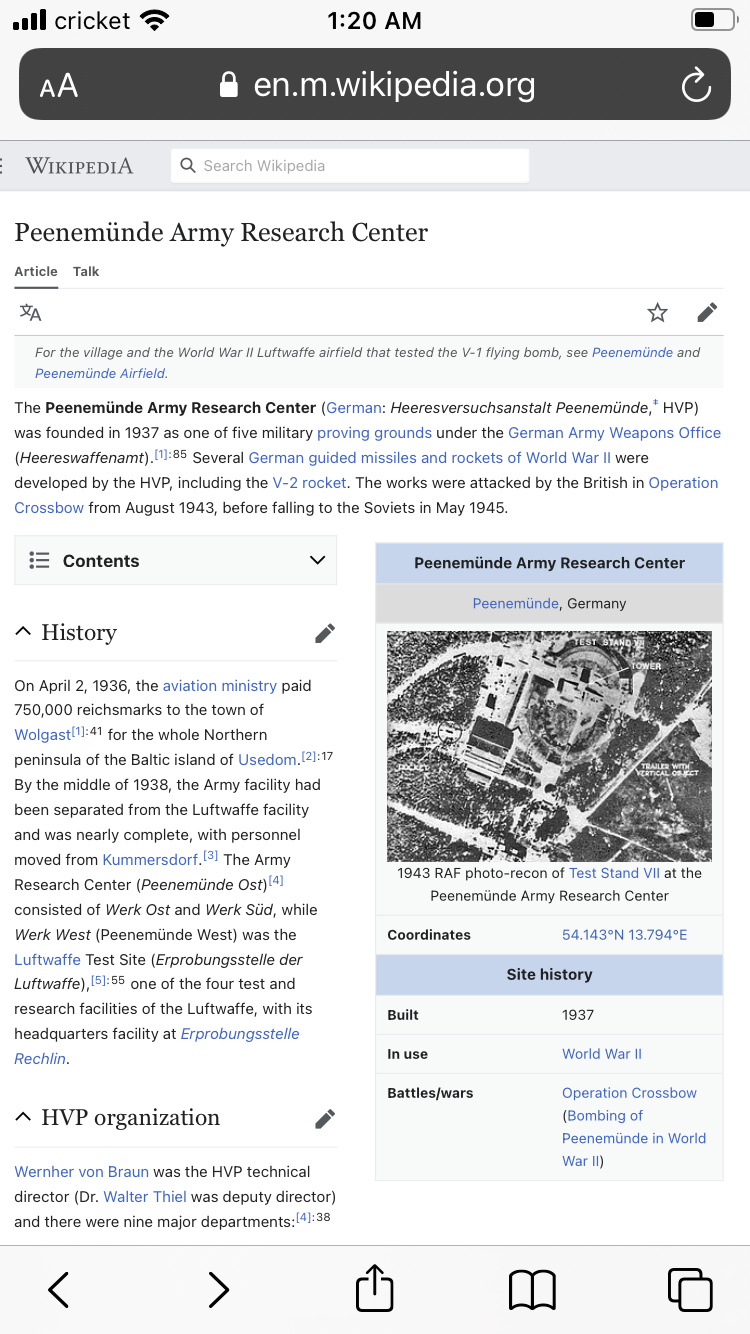Go forward with Safari's forward arrow
The width and height of the screenshot is (750, 1334).
218,1290
